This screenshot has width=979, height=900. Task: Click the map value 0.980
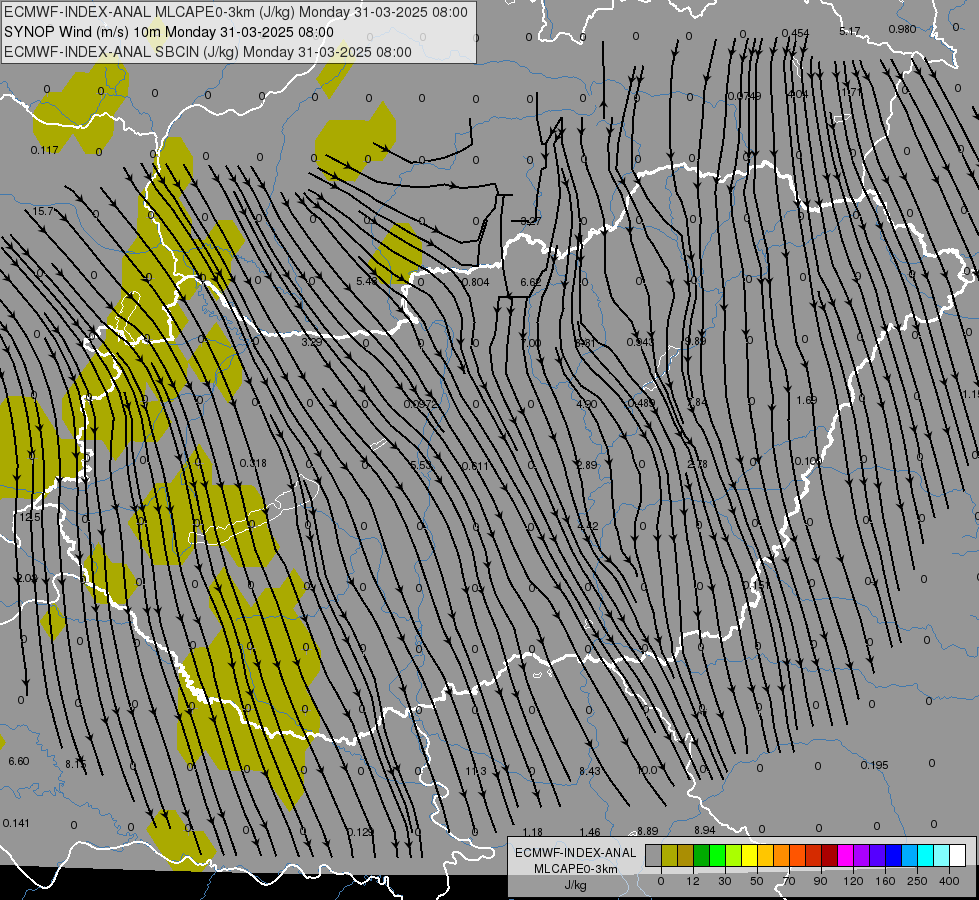tap(902, 29)
